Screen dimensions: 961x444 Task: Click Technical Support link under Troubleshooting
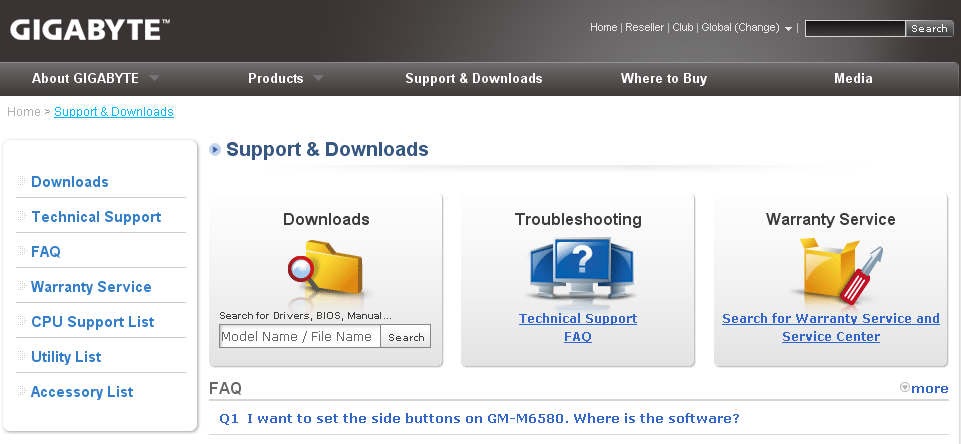tap(578, 319)
